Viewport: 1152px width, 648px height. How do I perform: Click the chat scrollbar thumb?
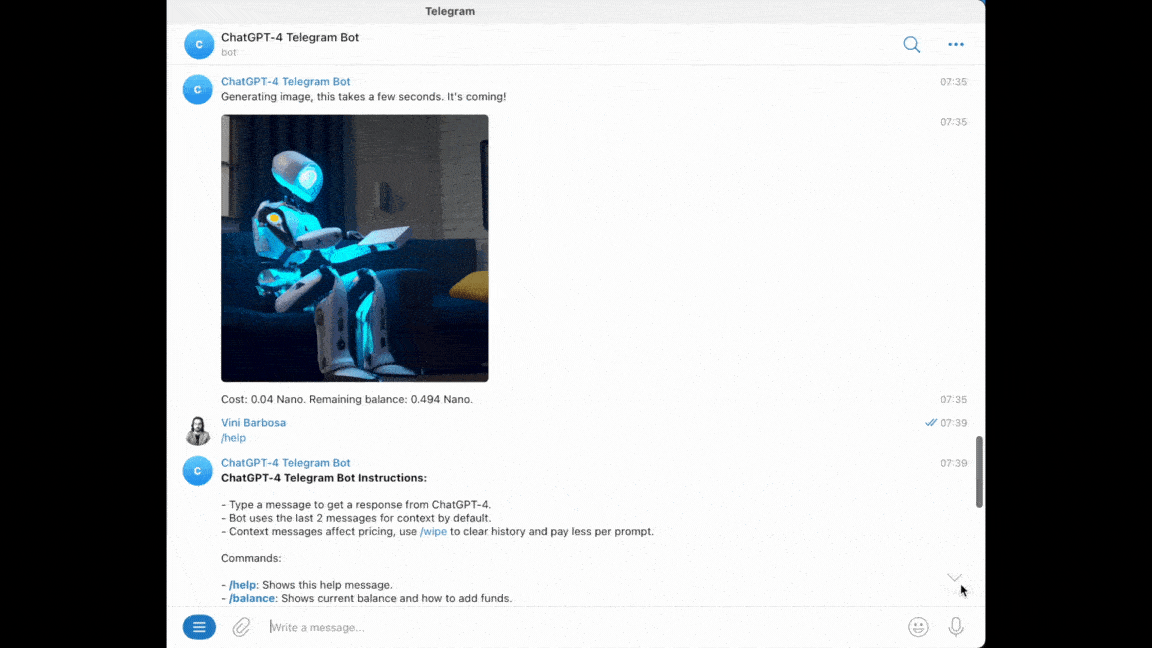tap(979, 472)
